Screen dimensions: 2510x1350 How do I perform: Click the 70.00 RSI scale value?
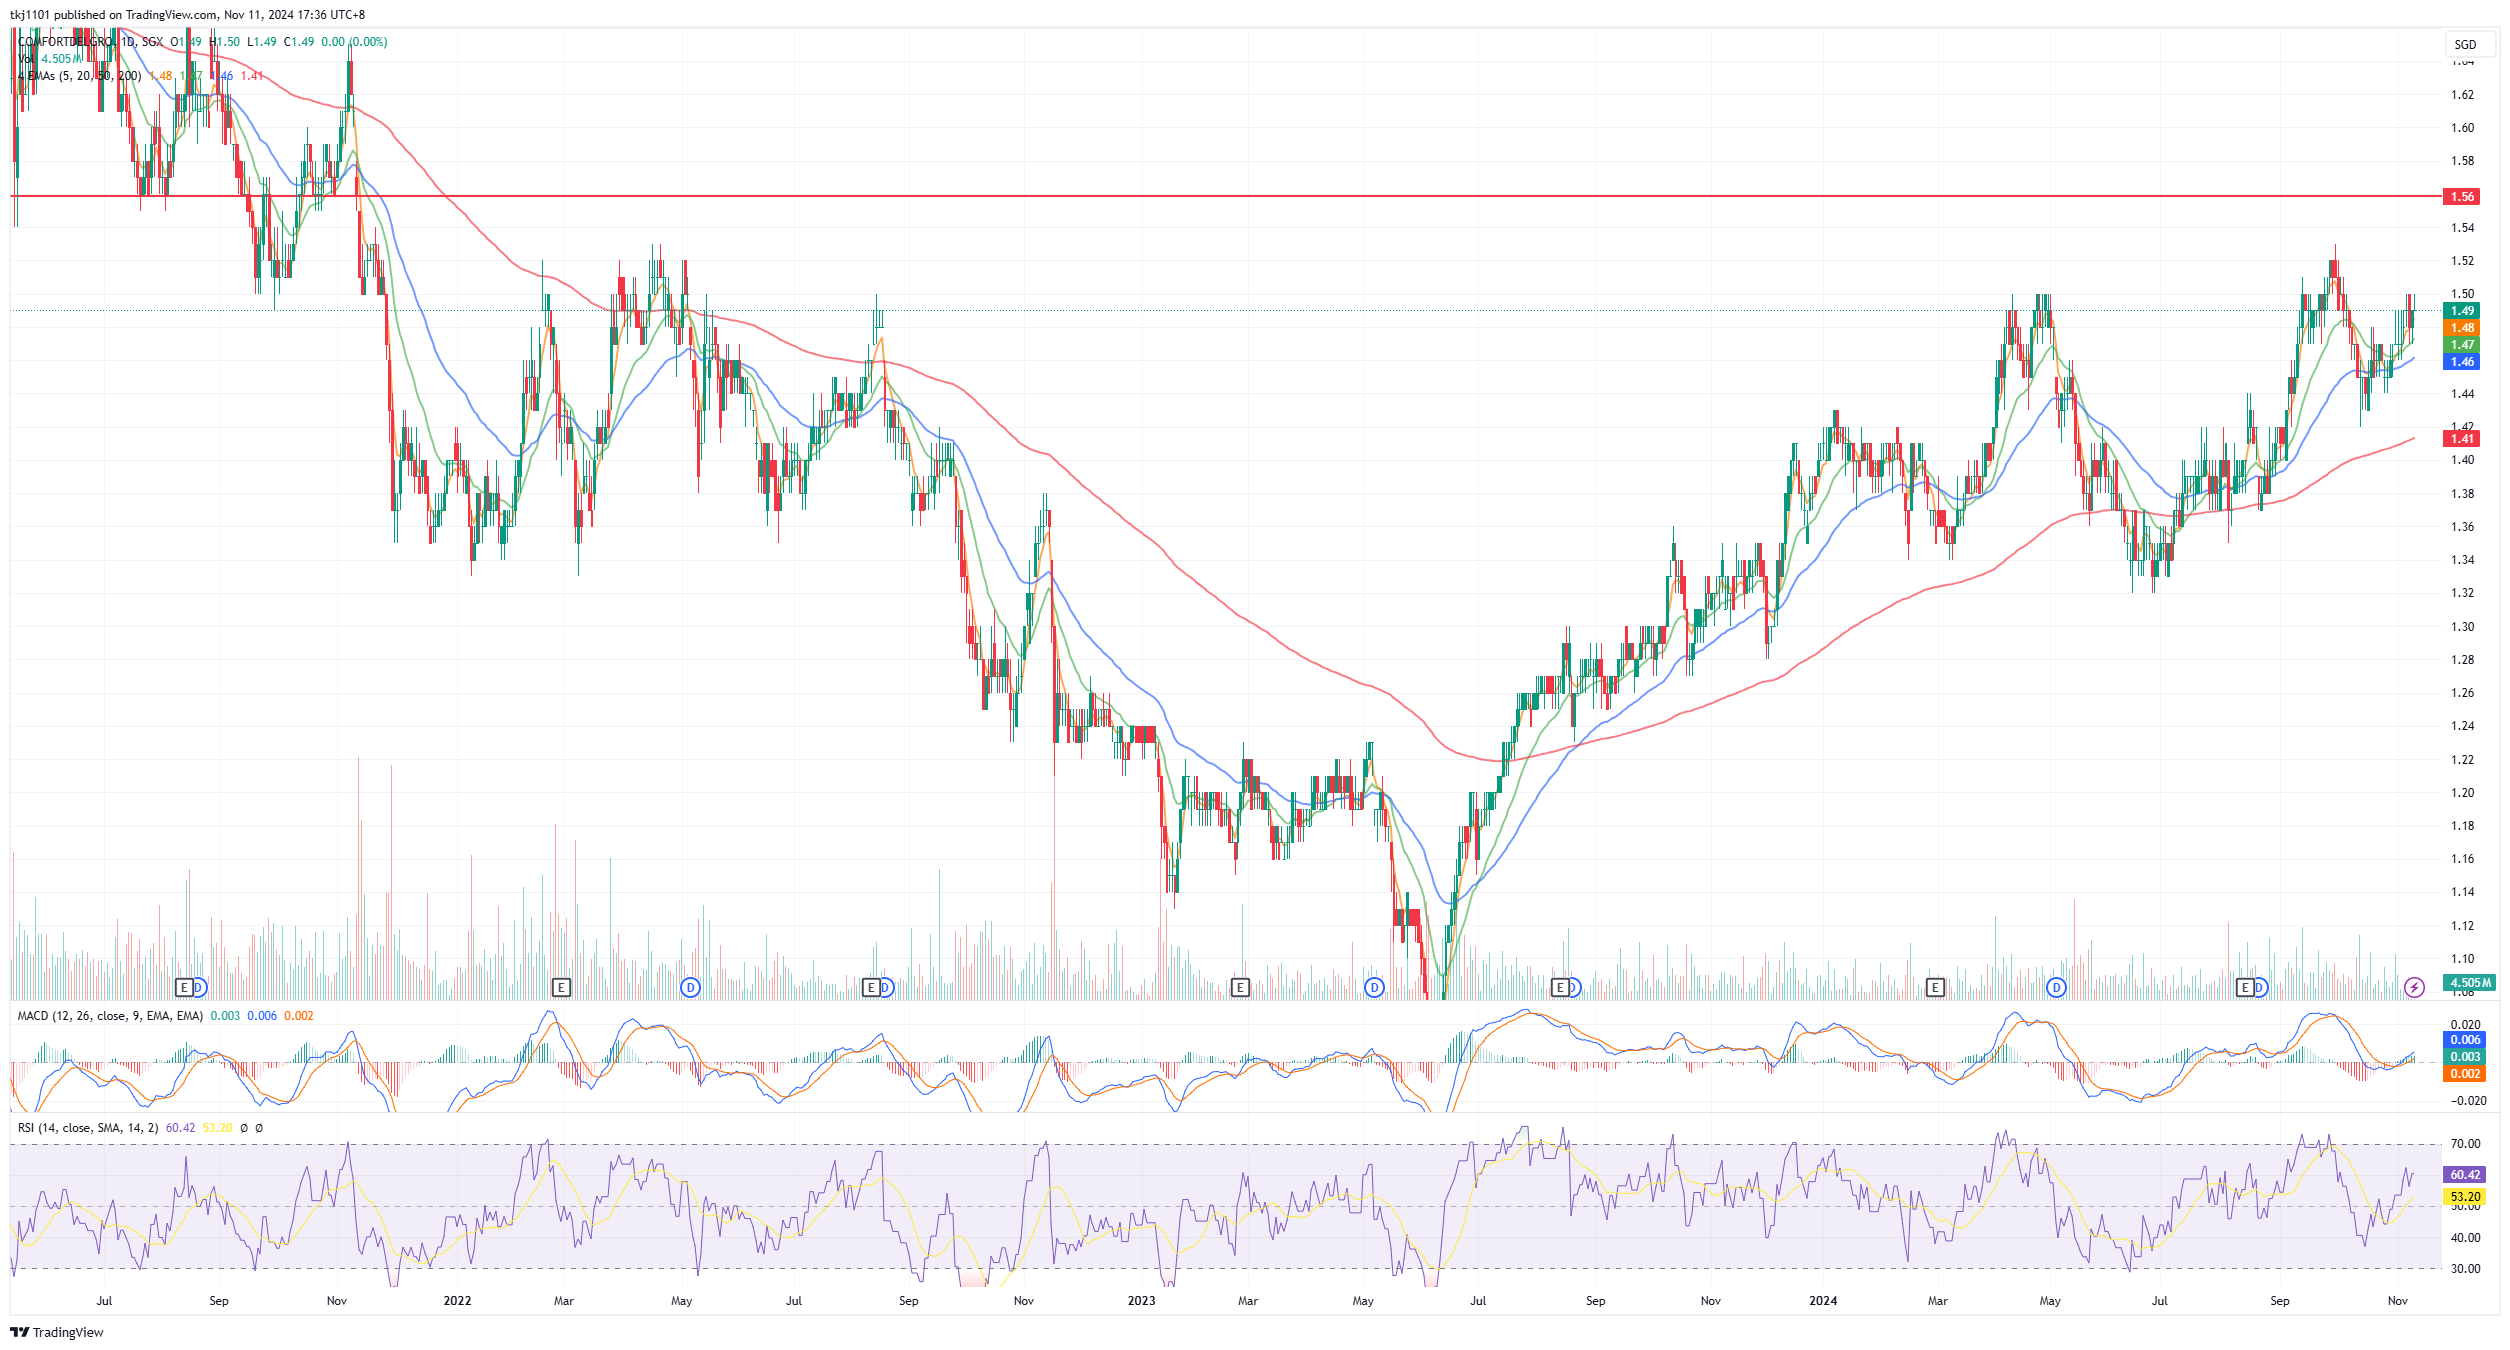[x=2465, y=1144]
